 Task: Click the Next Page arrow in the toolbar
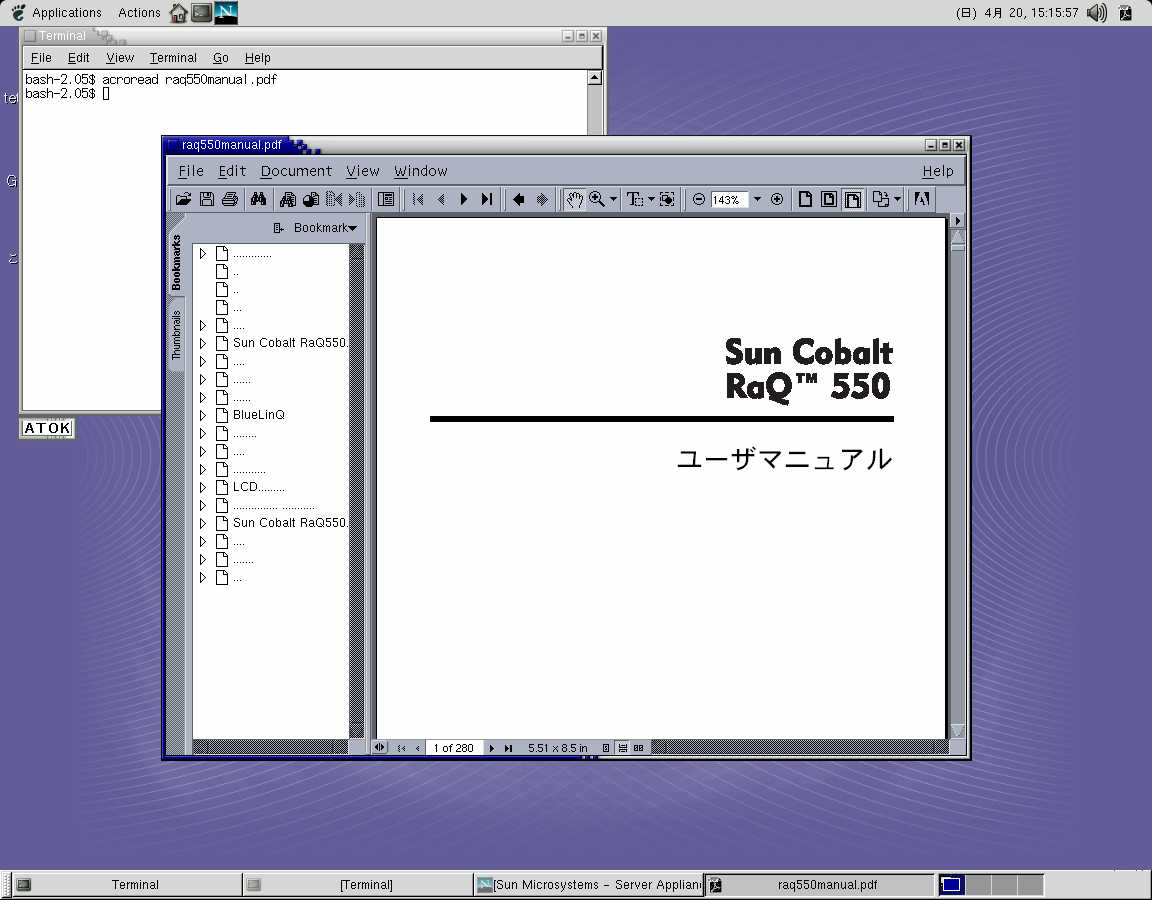point(464,200)
